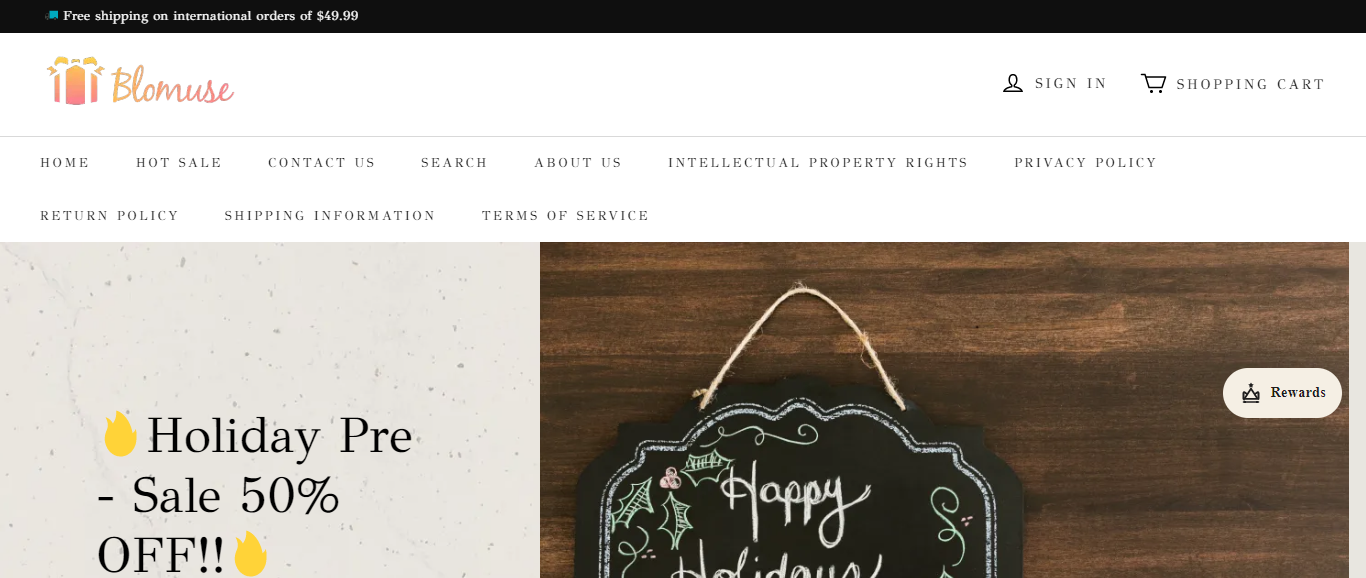Select Contact Us in navigation
1366x578 pixels.
click(x=322, y=163)
